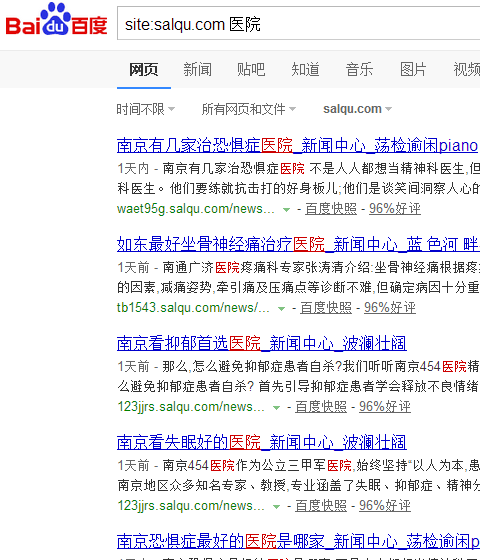Expand arrow beside 南京看抑郁首选医院 result URL
The height and width of the screenshot is (560, 480).
tap(276, 408)
